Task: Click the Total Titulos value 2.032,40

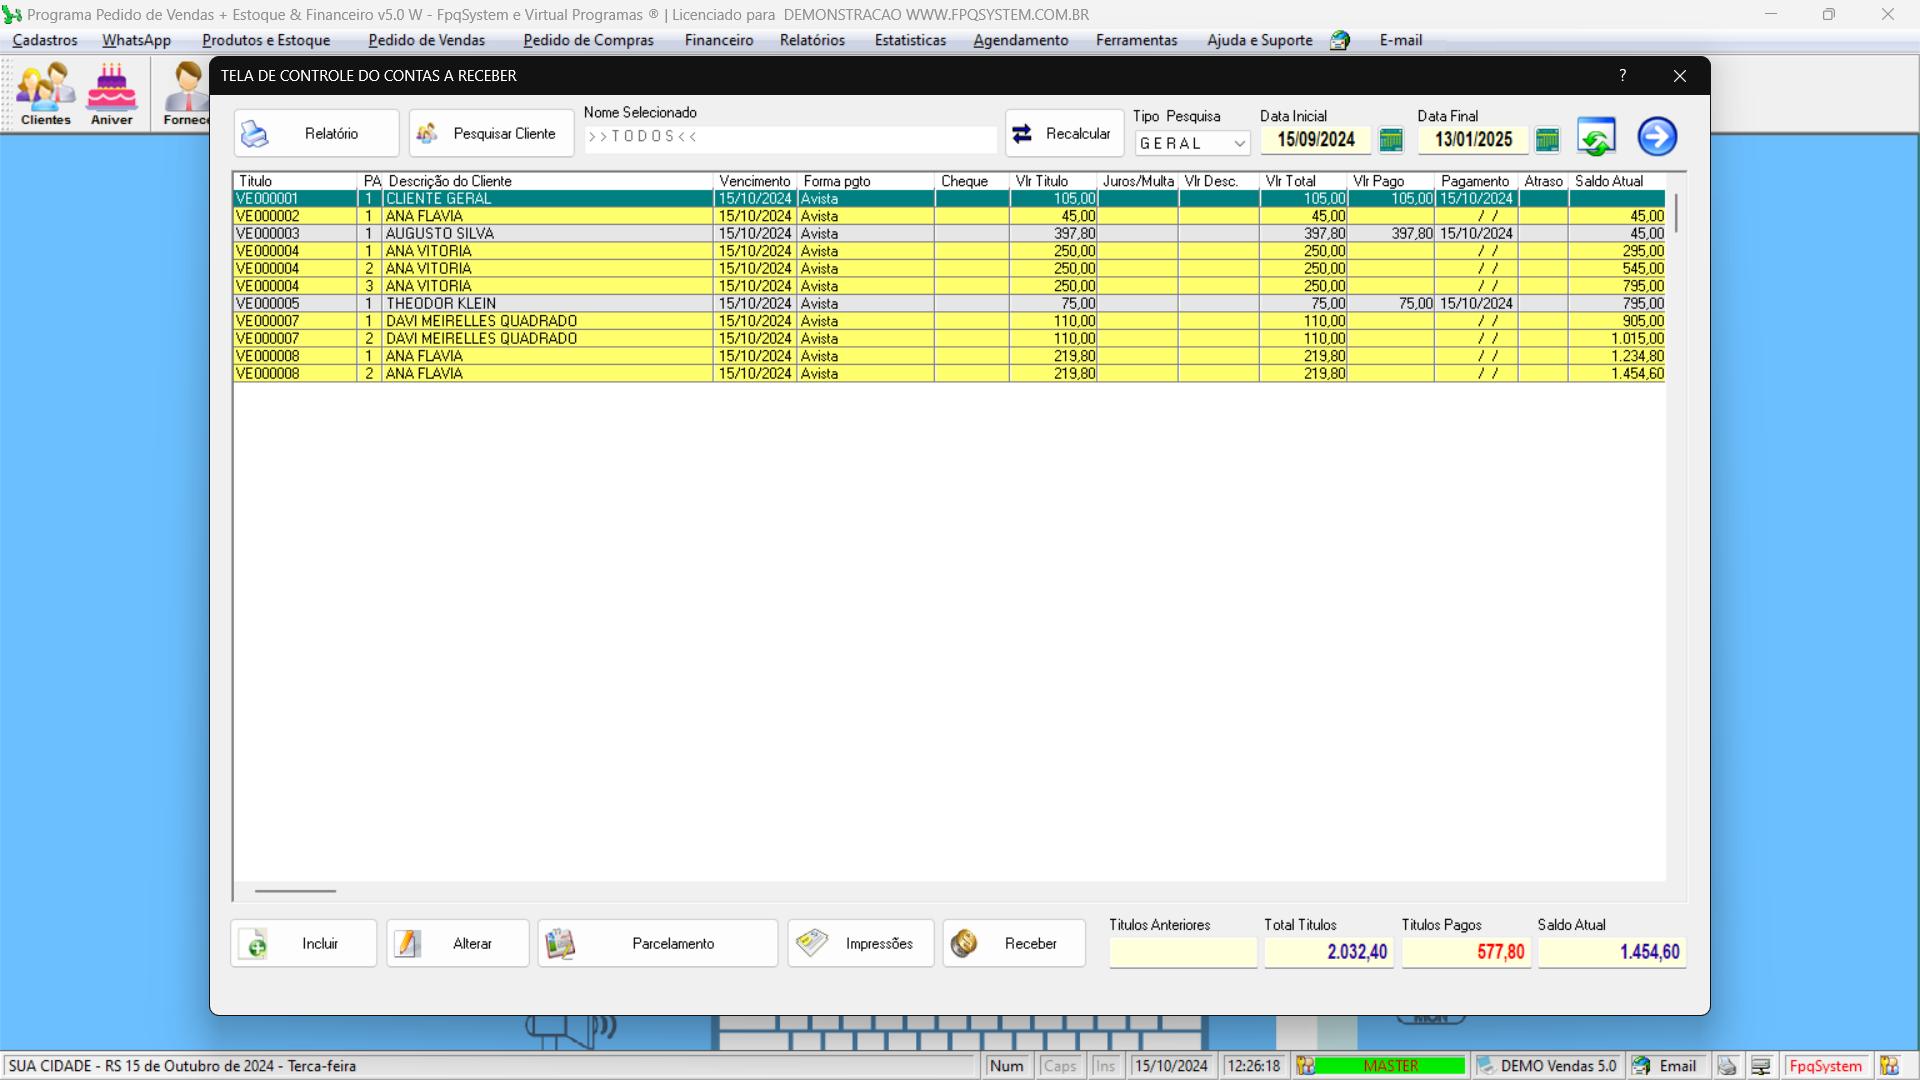Action: point(1329,952)
